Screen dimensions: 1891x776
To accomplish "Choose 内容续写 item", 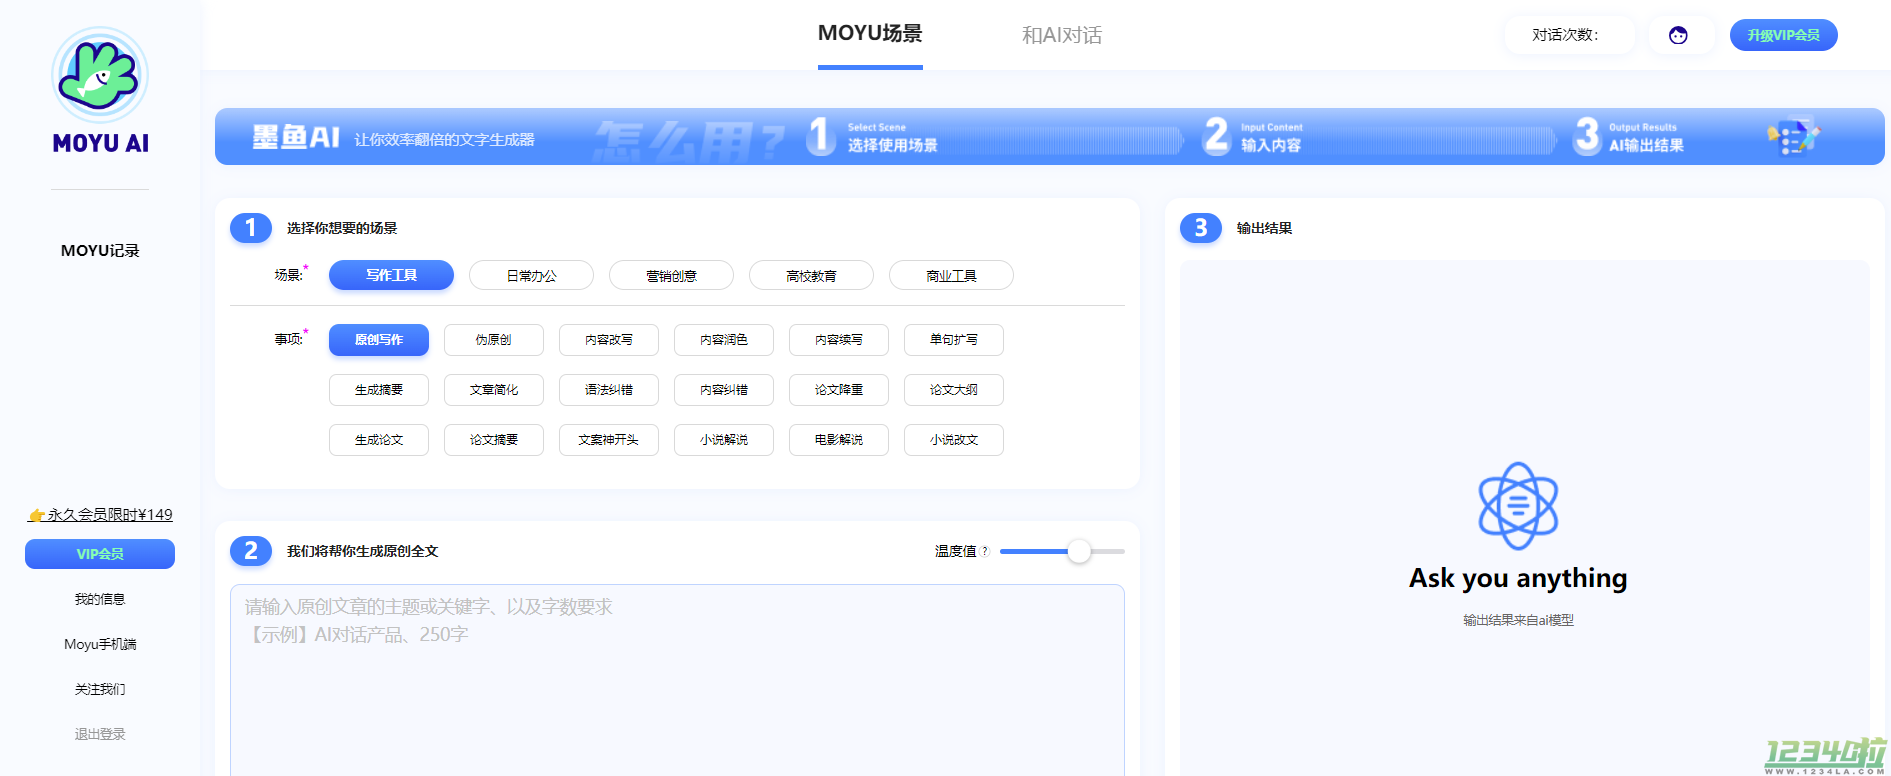I will pos(839,340).
